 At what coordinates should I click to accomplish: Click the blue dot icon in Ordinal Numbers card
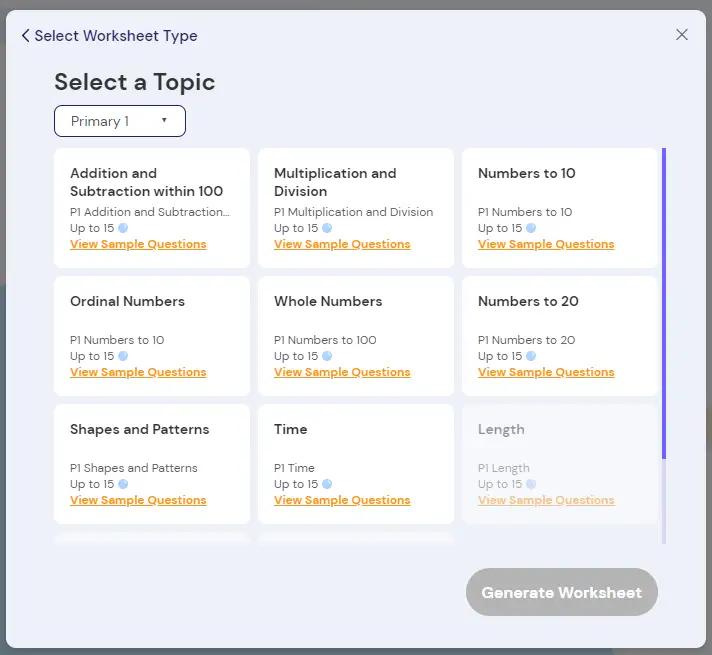point(123,356)
